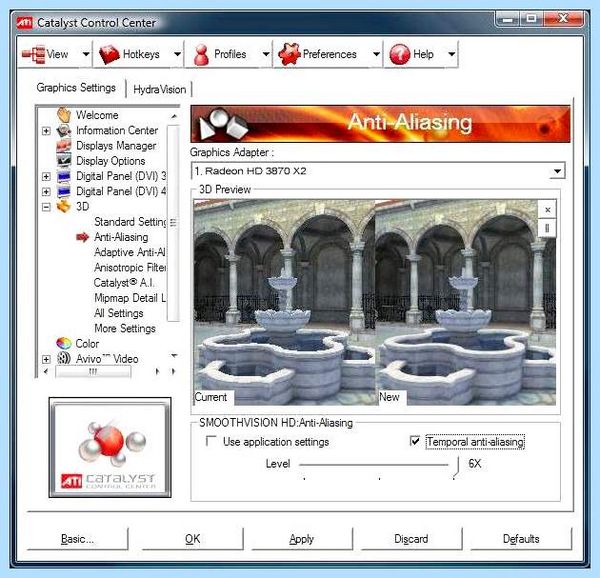Click tree vertical scrollbar up arrow
600x578 pixels.
pos(174,116)
